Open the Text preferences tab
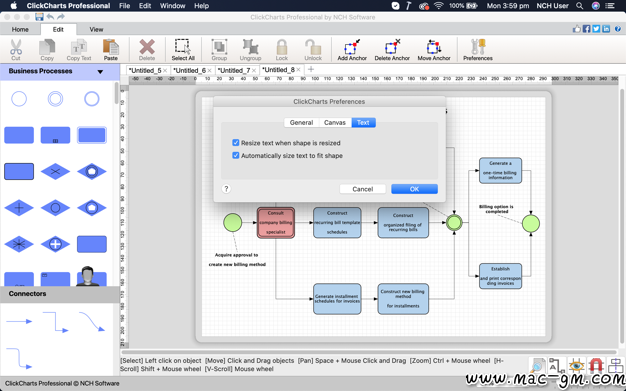This screenshot has height=391, width=626. click(363, 123)
